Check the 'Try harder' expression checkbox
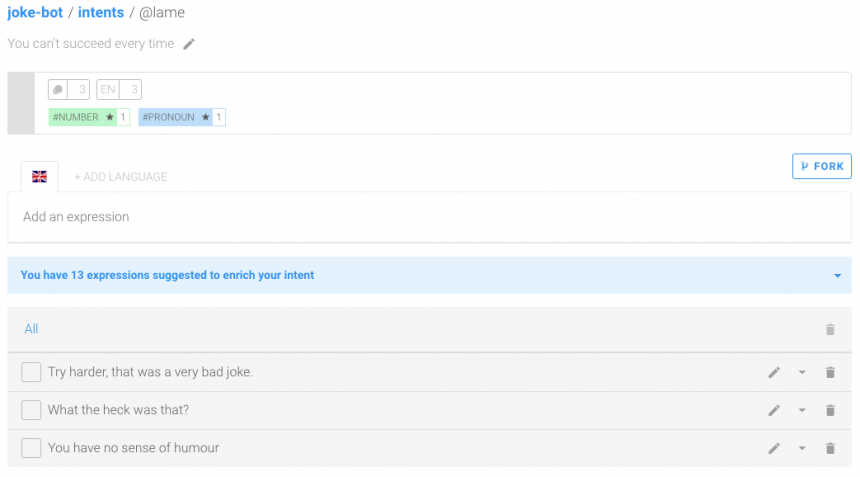The width and height of the screenshot is (860, 477). coord(31,372)
